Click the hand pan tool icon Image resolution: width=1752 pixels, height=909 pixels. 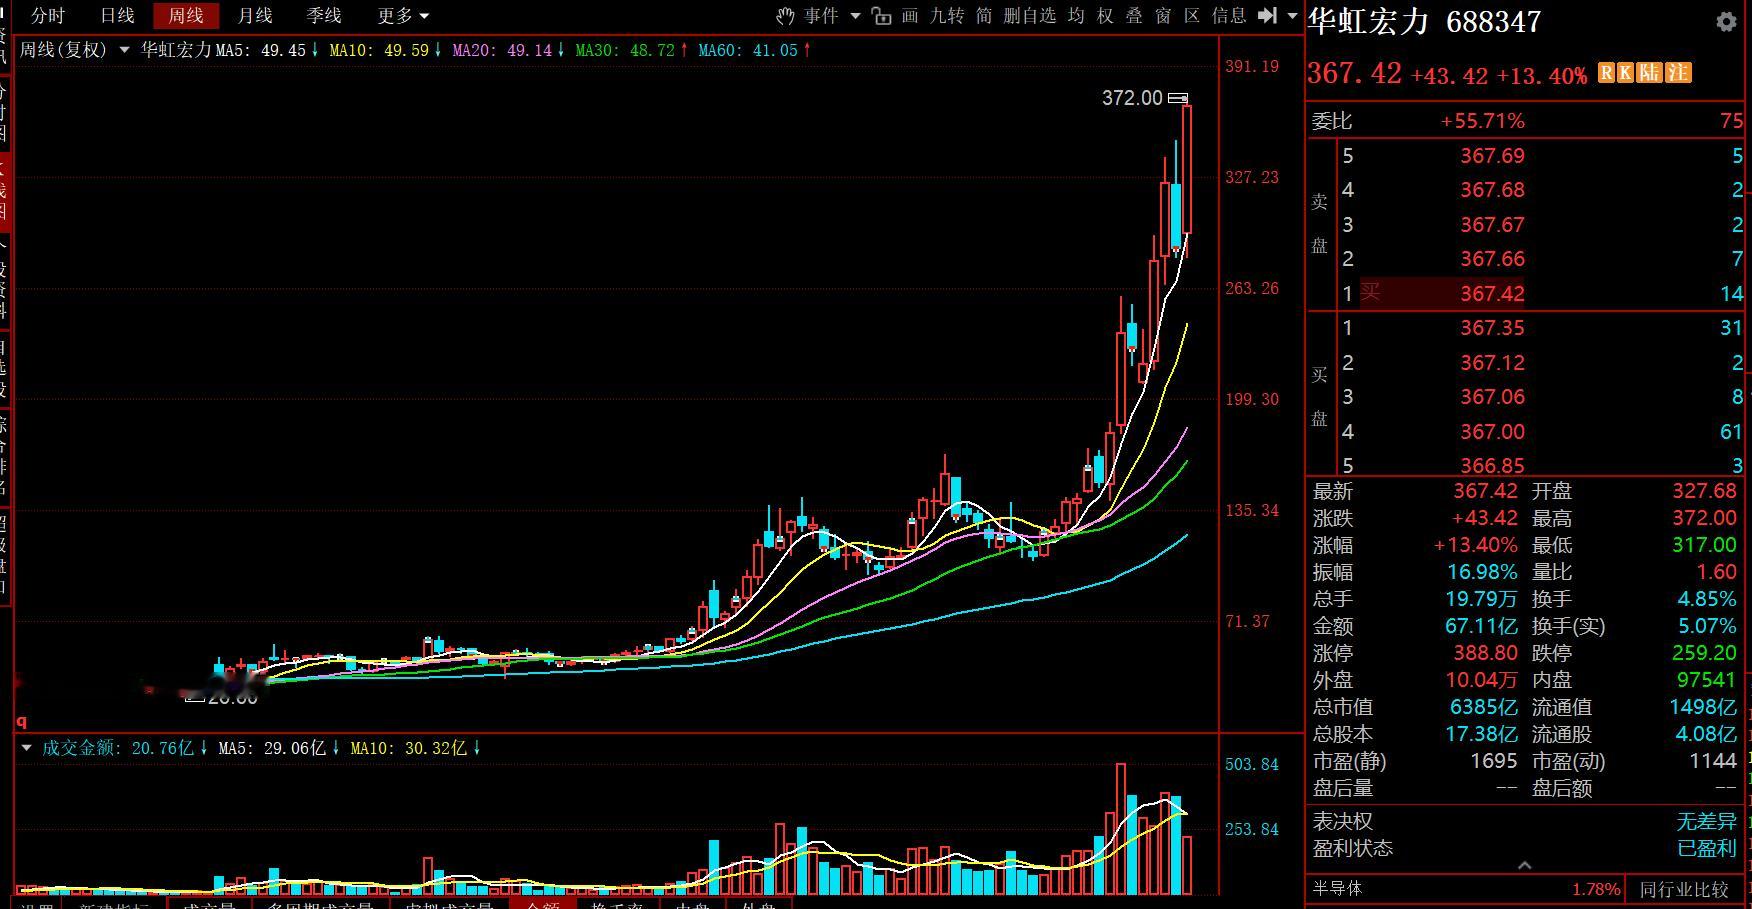click(x=785, y=16)
